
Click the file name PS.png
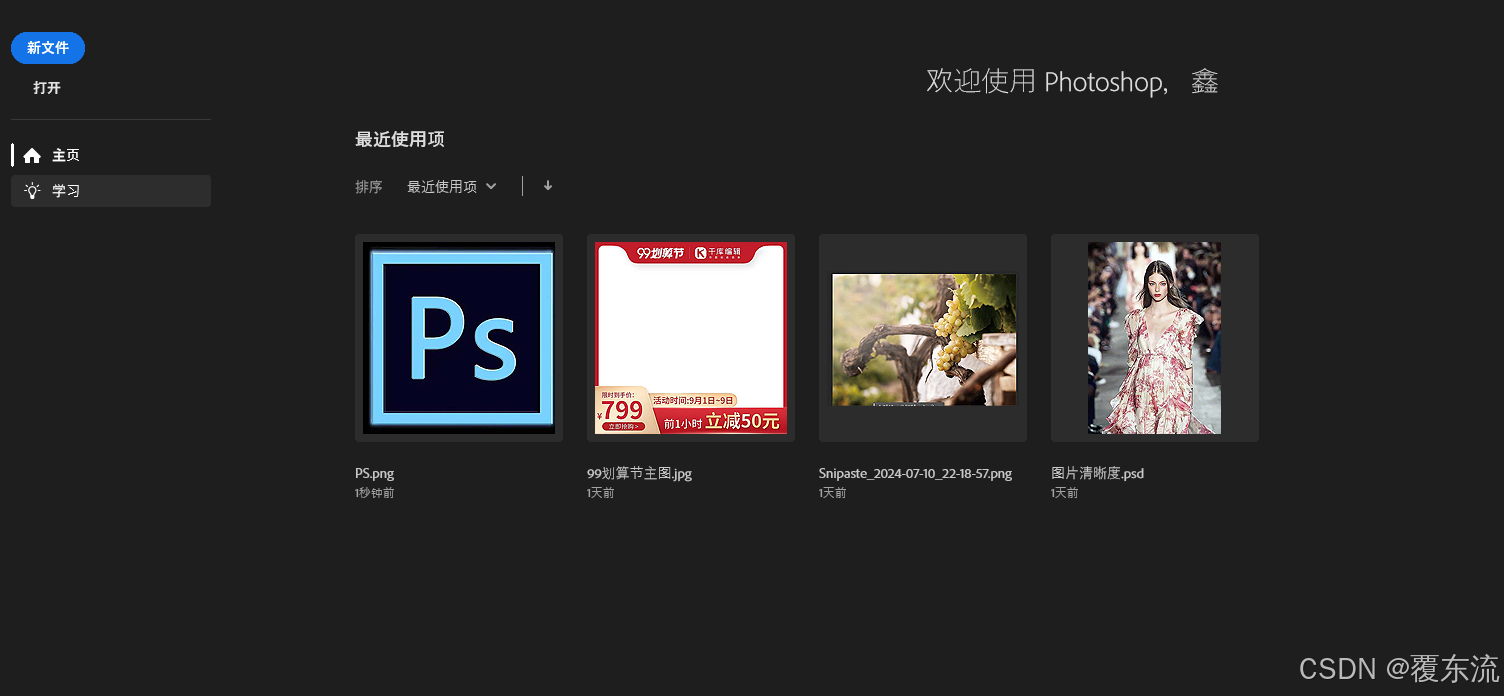pos(375,474)
